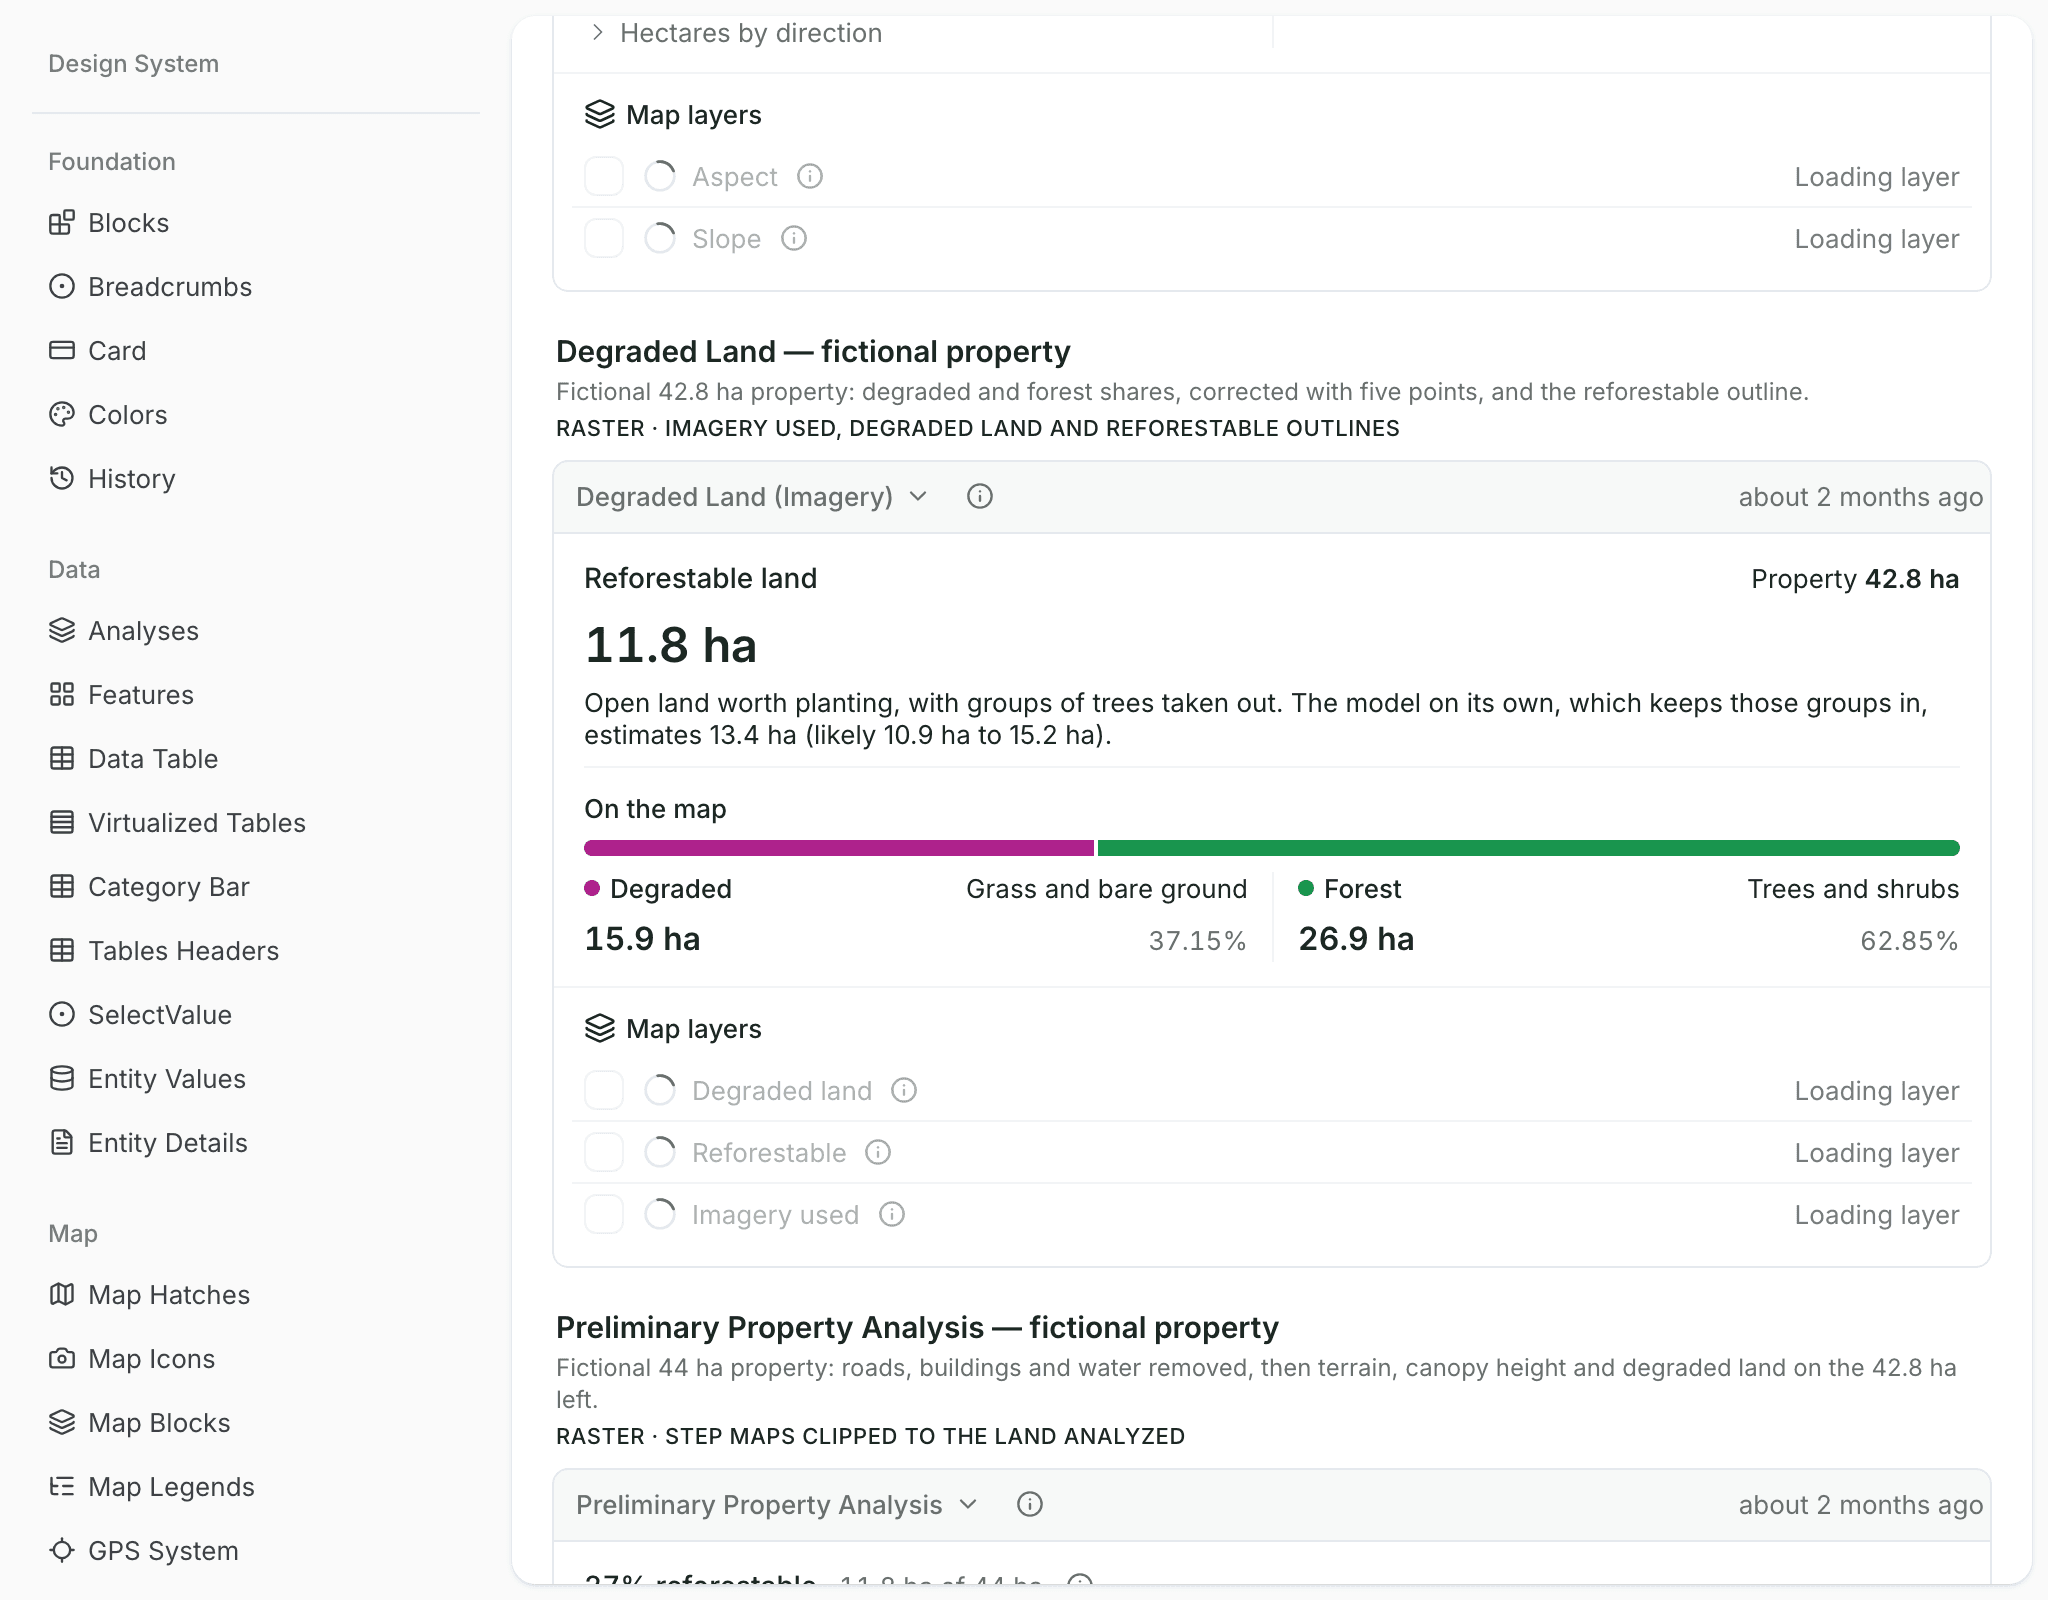The height and width of the screenshot is (1600, 2048).
Task: Click the 37.15% degraded percentage
Action: (1197, 941)
